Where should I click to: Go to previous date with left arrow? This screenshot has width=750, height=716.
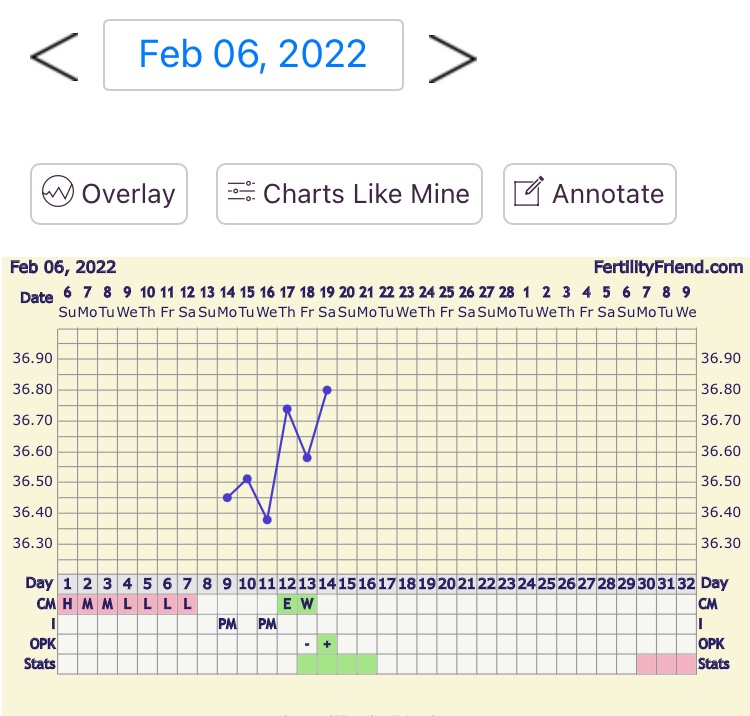click(54, 57)
